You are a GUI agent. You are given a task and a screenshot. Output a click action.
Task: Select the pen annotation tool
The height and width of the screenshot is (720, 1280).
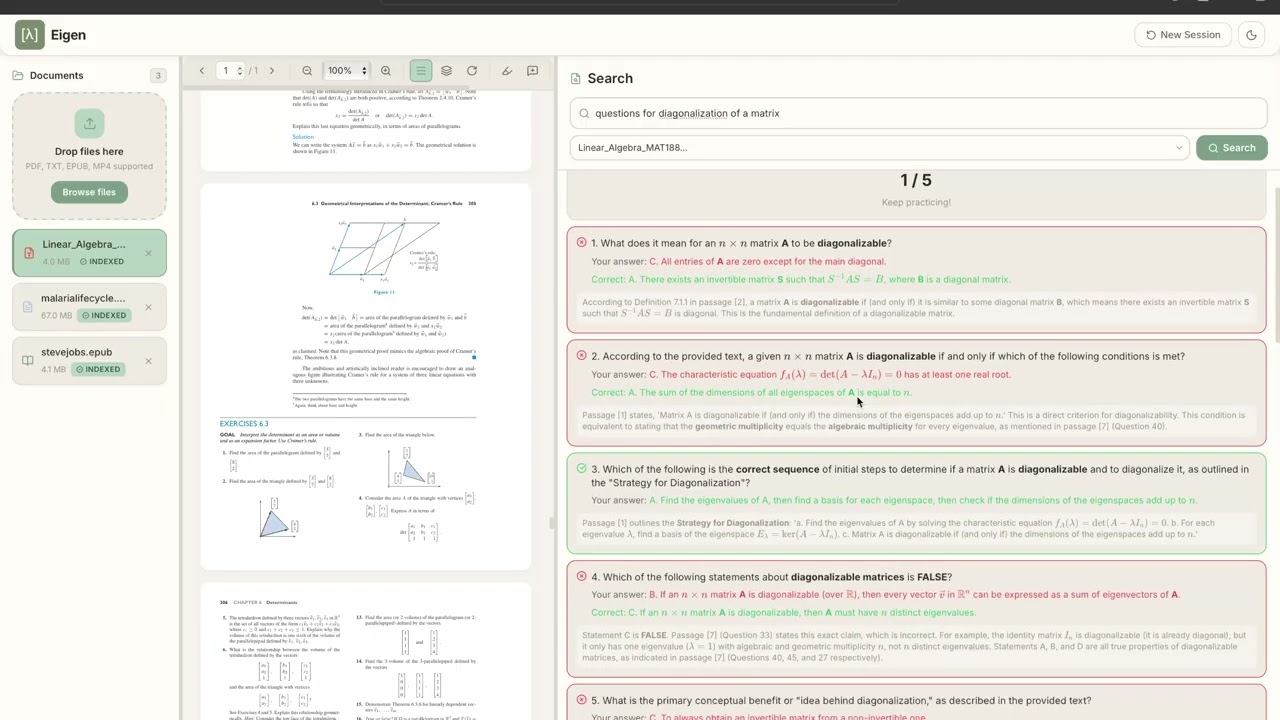[x=507, y=70]
